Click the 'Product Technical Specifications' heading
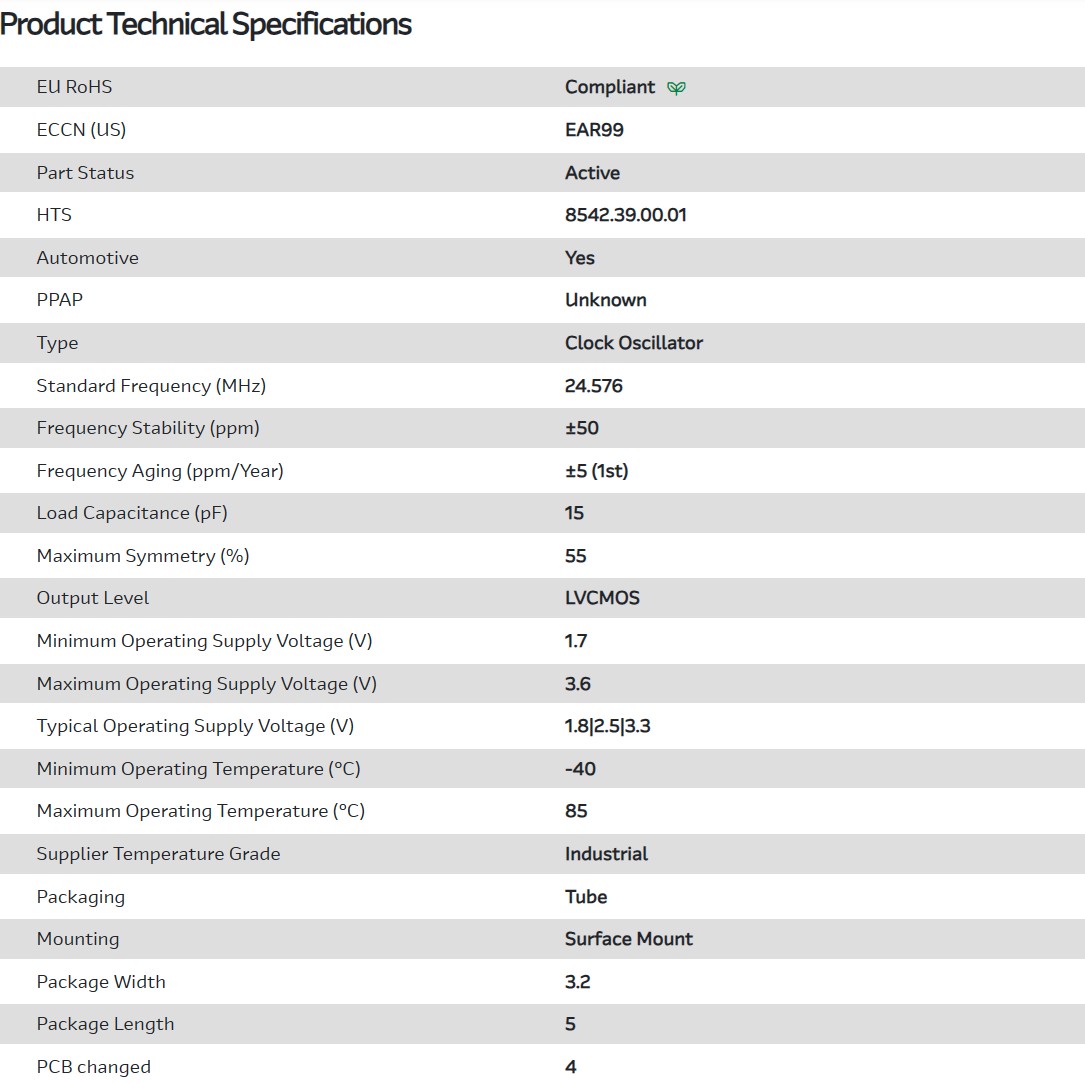The width and height of the screenshot is (1085, 1084). pos(206,24)
